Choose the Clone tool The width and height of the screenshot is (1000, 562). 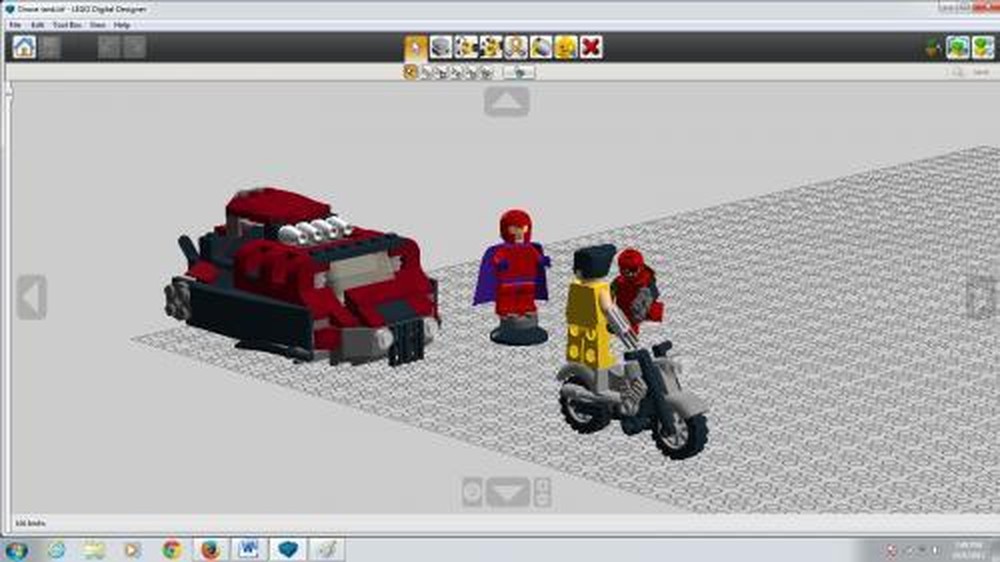441,48
